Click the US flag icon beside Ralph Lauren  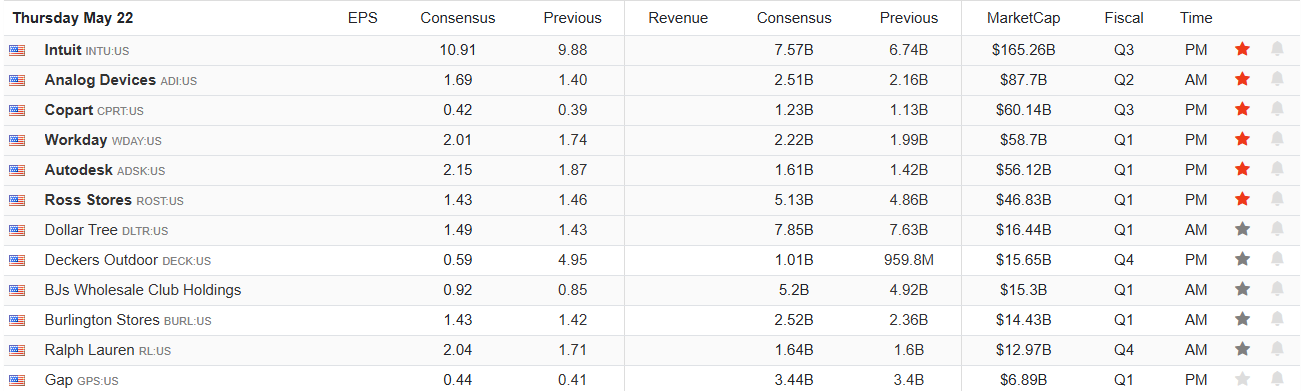pos(17,350)
